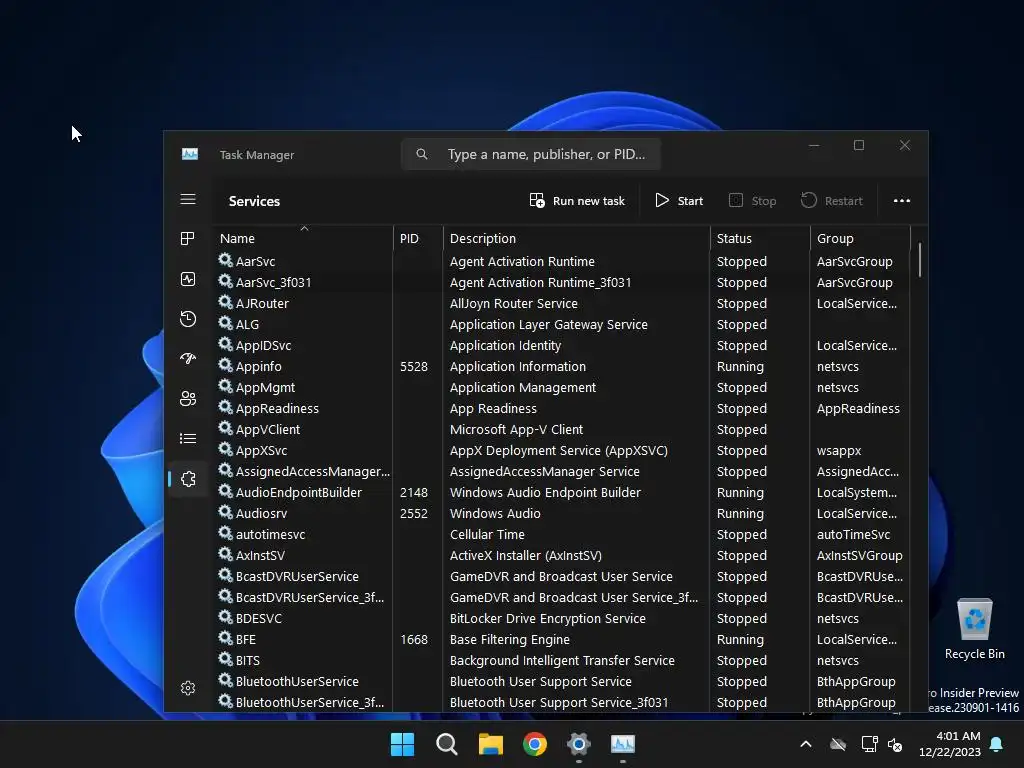Open the hamburger navigation menu
The height and width of the screenshot is (768, 1024).
pyautogui.click(x=188, y=199)
